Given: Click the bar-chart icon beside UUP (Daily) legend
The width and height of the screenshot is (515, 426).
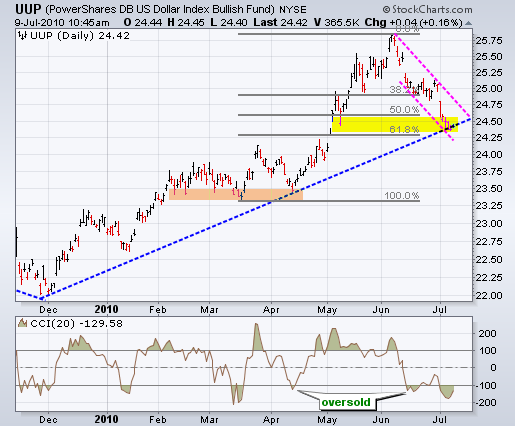Looking at the screenshot, I should pos(23,36).
